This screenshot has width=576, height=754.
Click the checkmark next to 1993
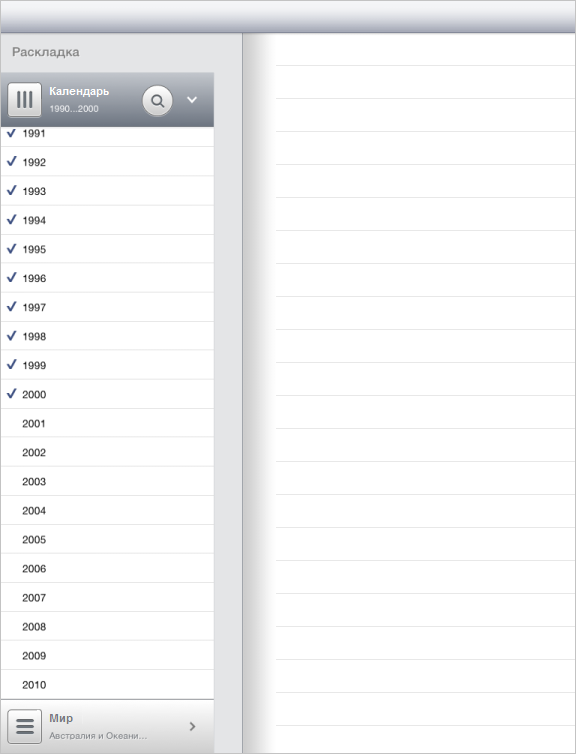12,190
